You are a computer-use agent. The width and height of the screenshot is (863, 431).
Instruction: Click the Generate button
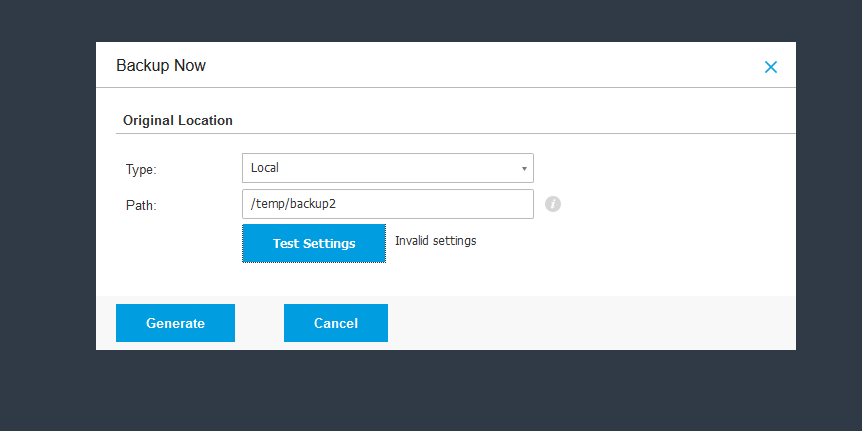tap(175, 323)
